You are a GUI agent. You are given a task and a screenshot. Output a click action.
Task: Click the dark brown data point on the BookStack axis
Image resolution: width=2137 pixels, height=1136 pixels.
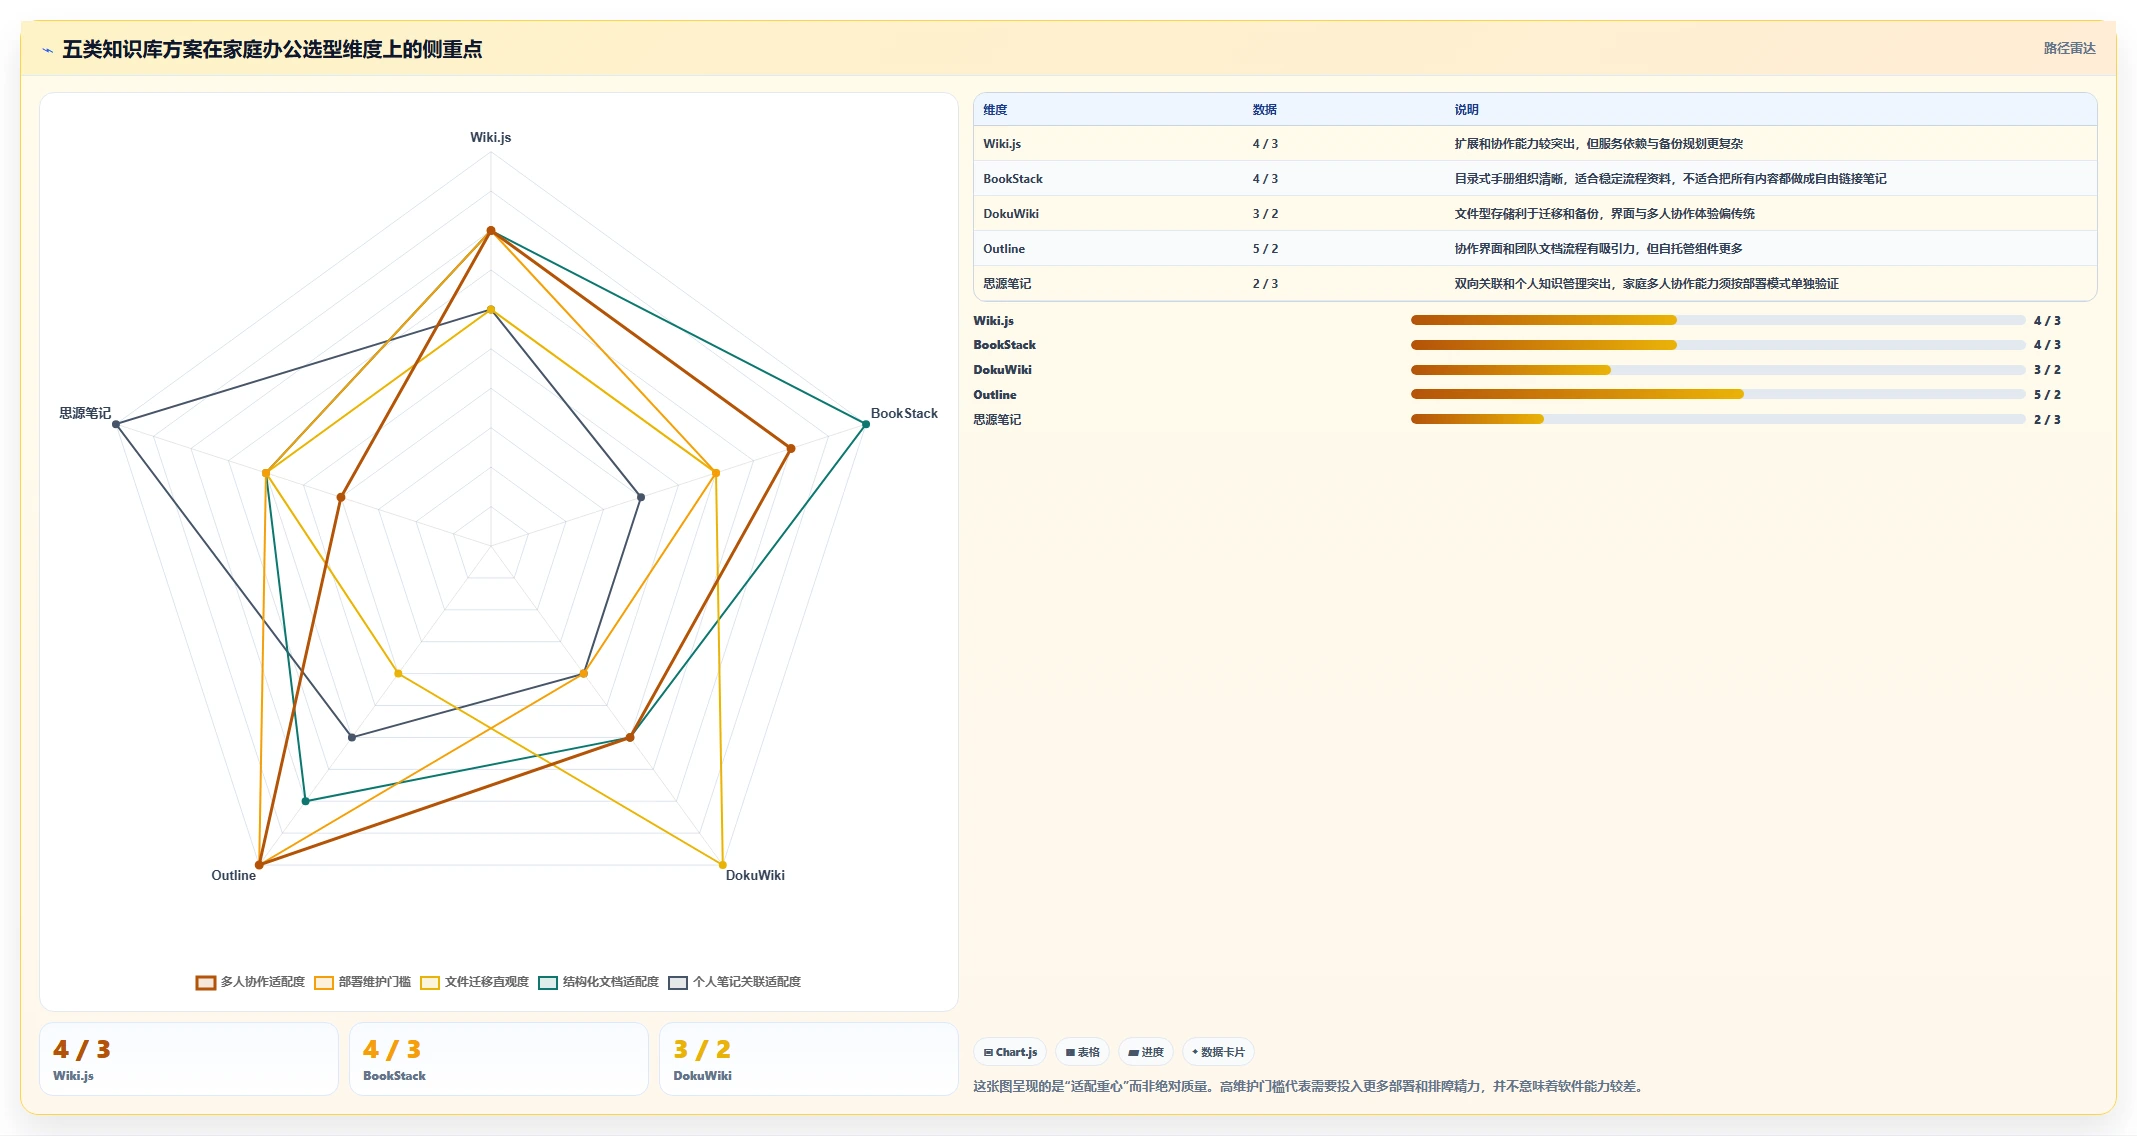[x=791, y=449]
